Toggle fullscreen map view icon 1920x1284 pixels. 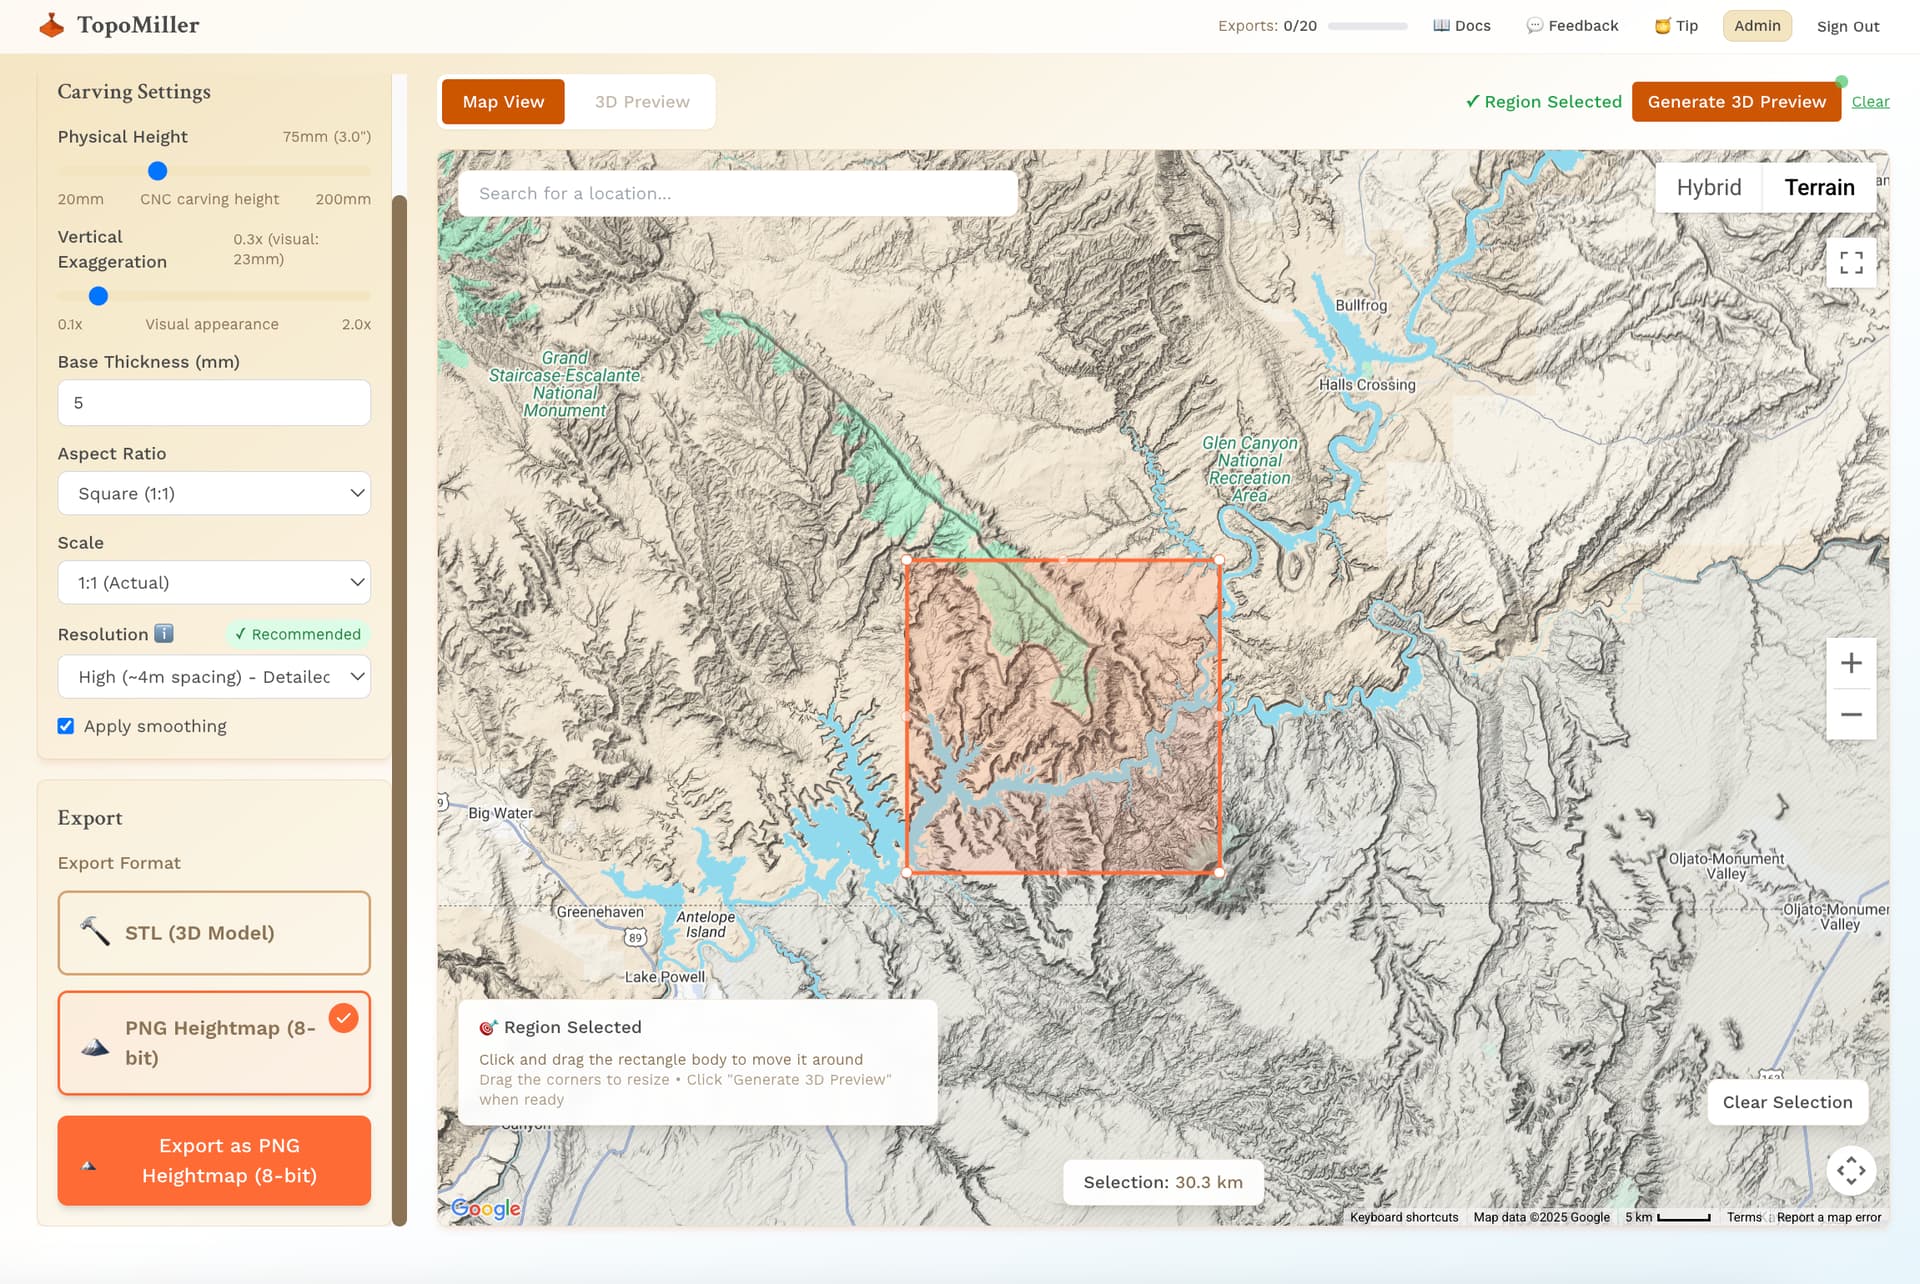click(1851, 263)
